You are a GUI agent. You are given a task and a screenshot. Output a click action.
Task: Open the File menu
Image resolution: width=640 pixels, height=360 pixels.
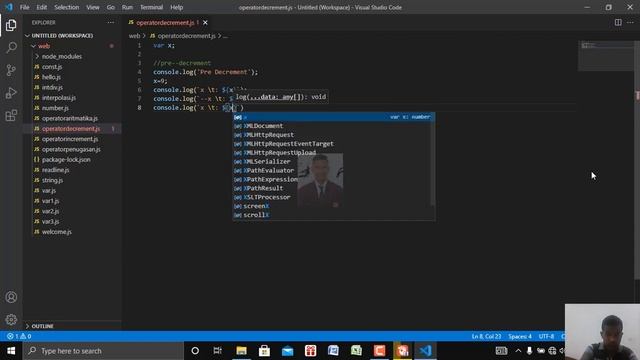[x=24, y=7]
